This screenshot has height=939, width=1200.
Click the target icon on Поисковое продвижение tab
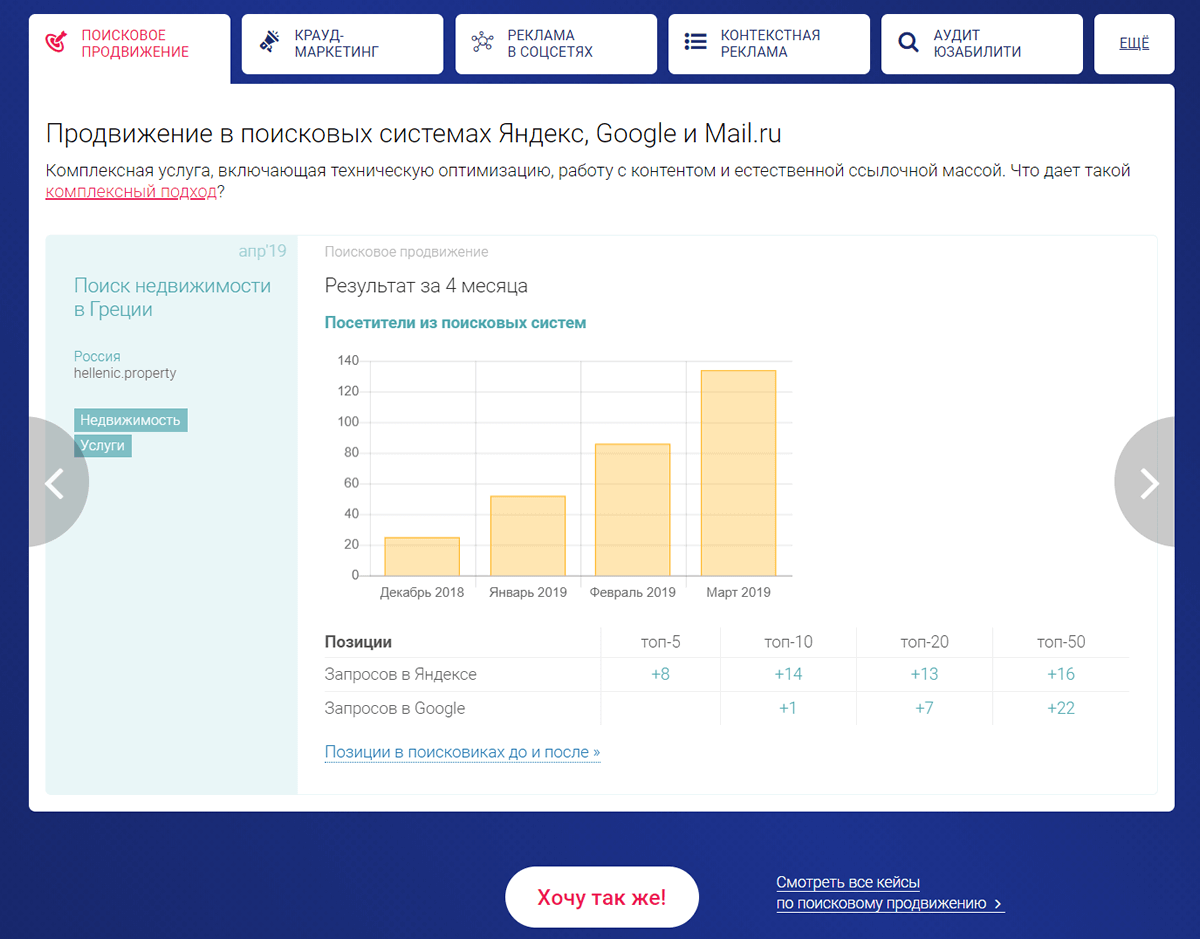(57, 43)
